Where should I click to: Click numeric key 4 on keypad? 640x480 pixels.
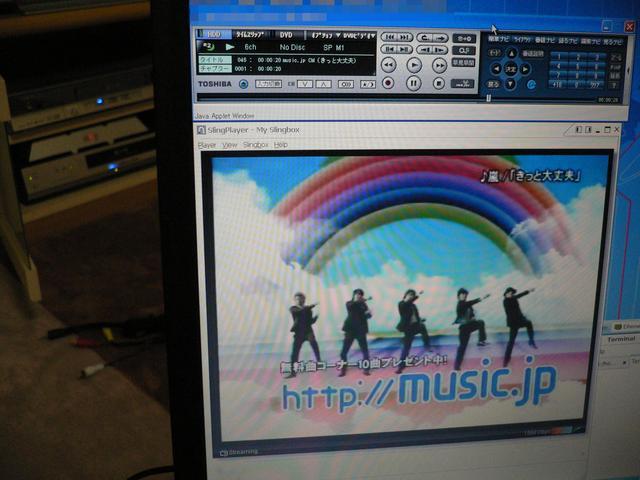coord(558,66)
